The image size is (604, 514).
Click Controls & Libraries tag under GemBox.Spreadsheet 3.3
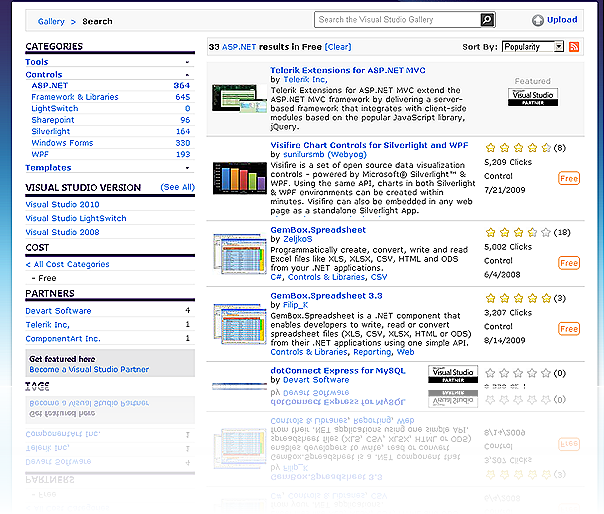pyautogui.click(x=309, y=352)
